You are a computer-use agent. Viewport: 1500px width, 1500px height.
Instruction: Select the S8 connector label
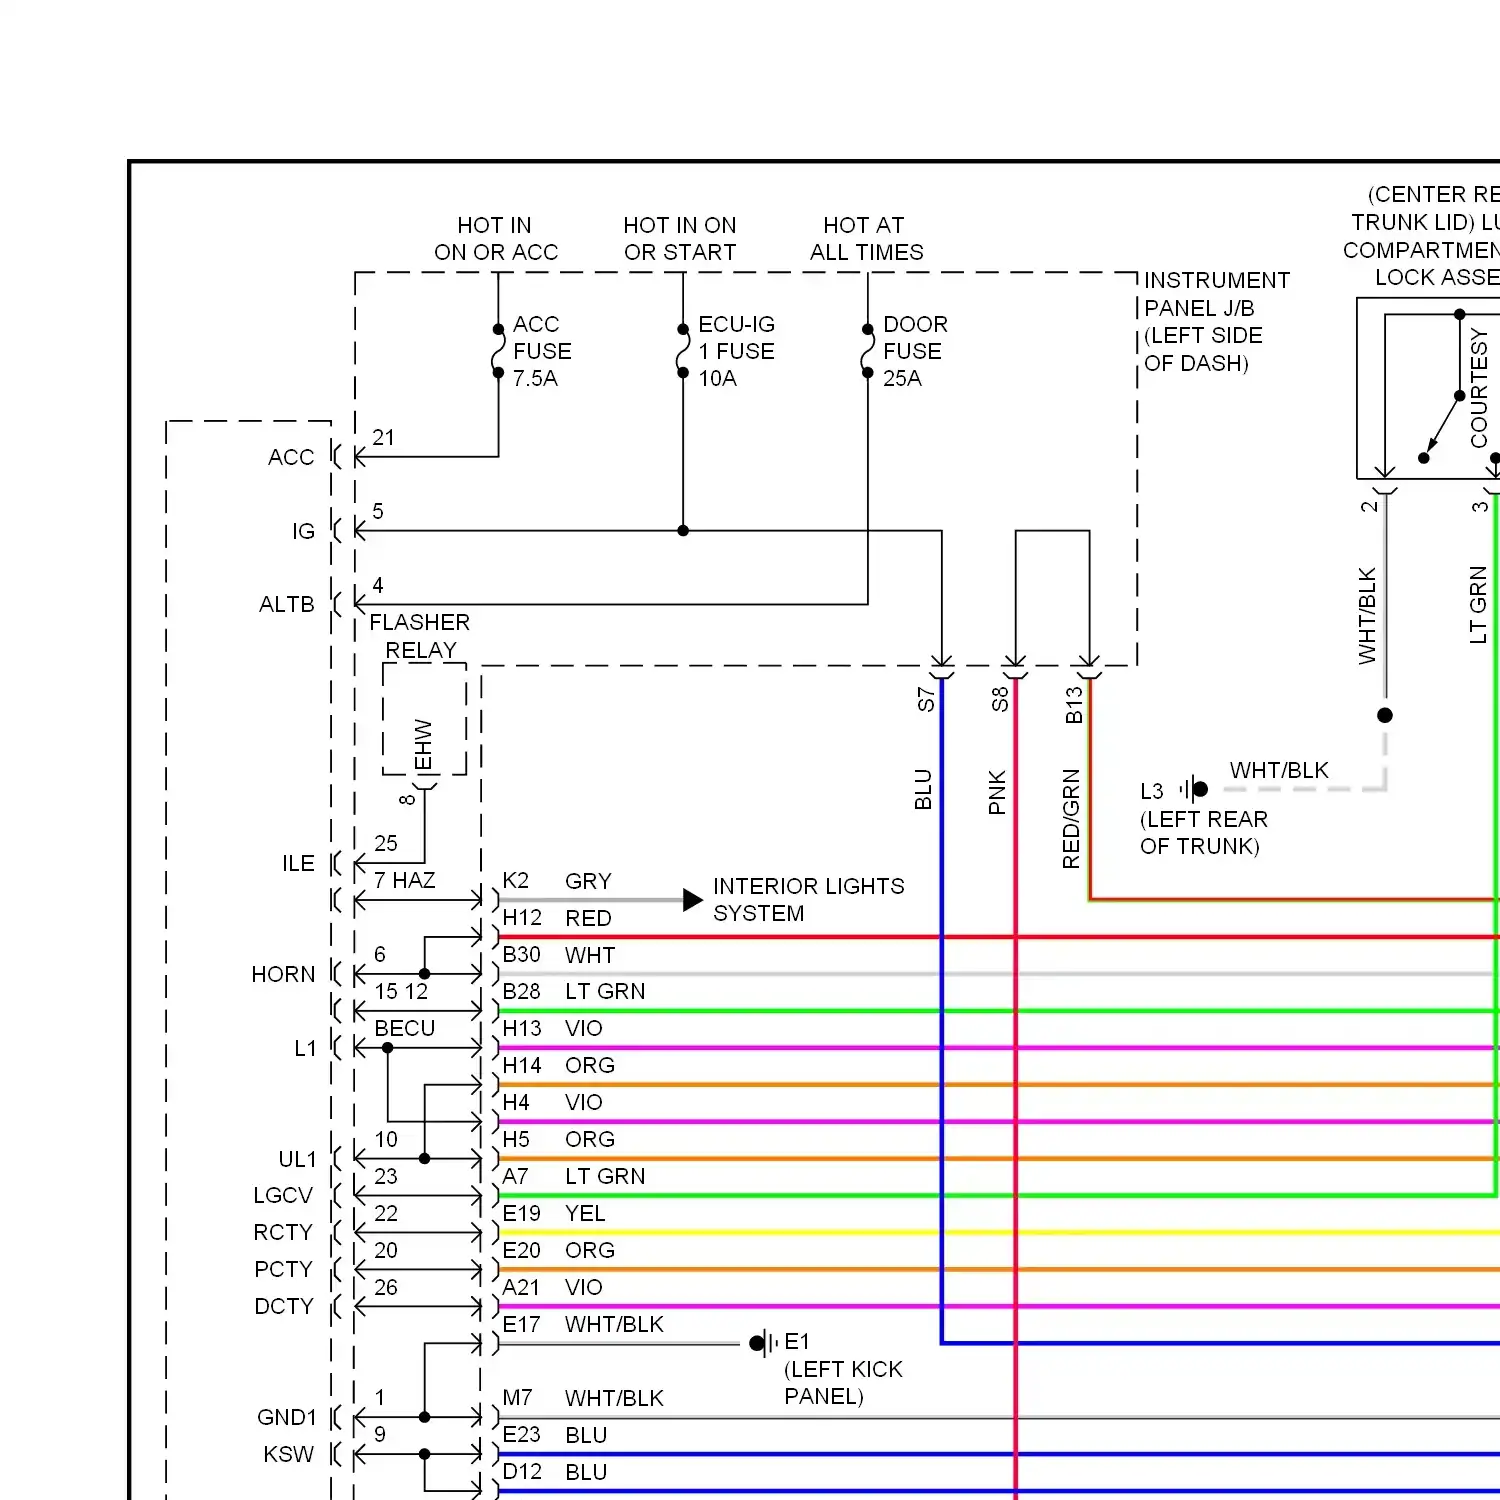coord(1000,699)
